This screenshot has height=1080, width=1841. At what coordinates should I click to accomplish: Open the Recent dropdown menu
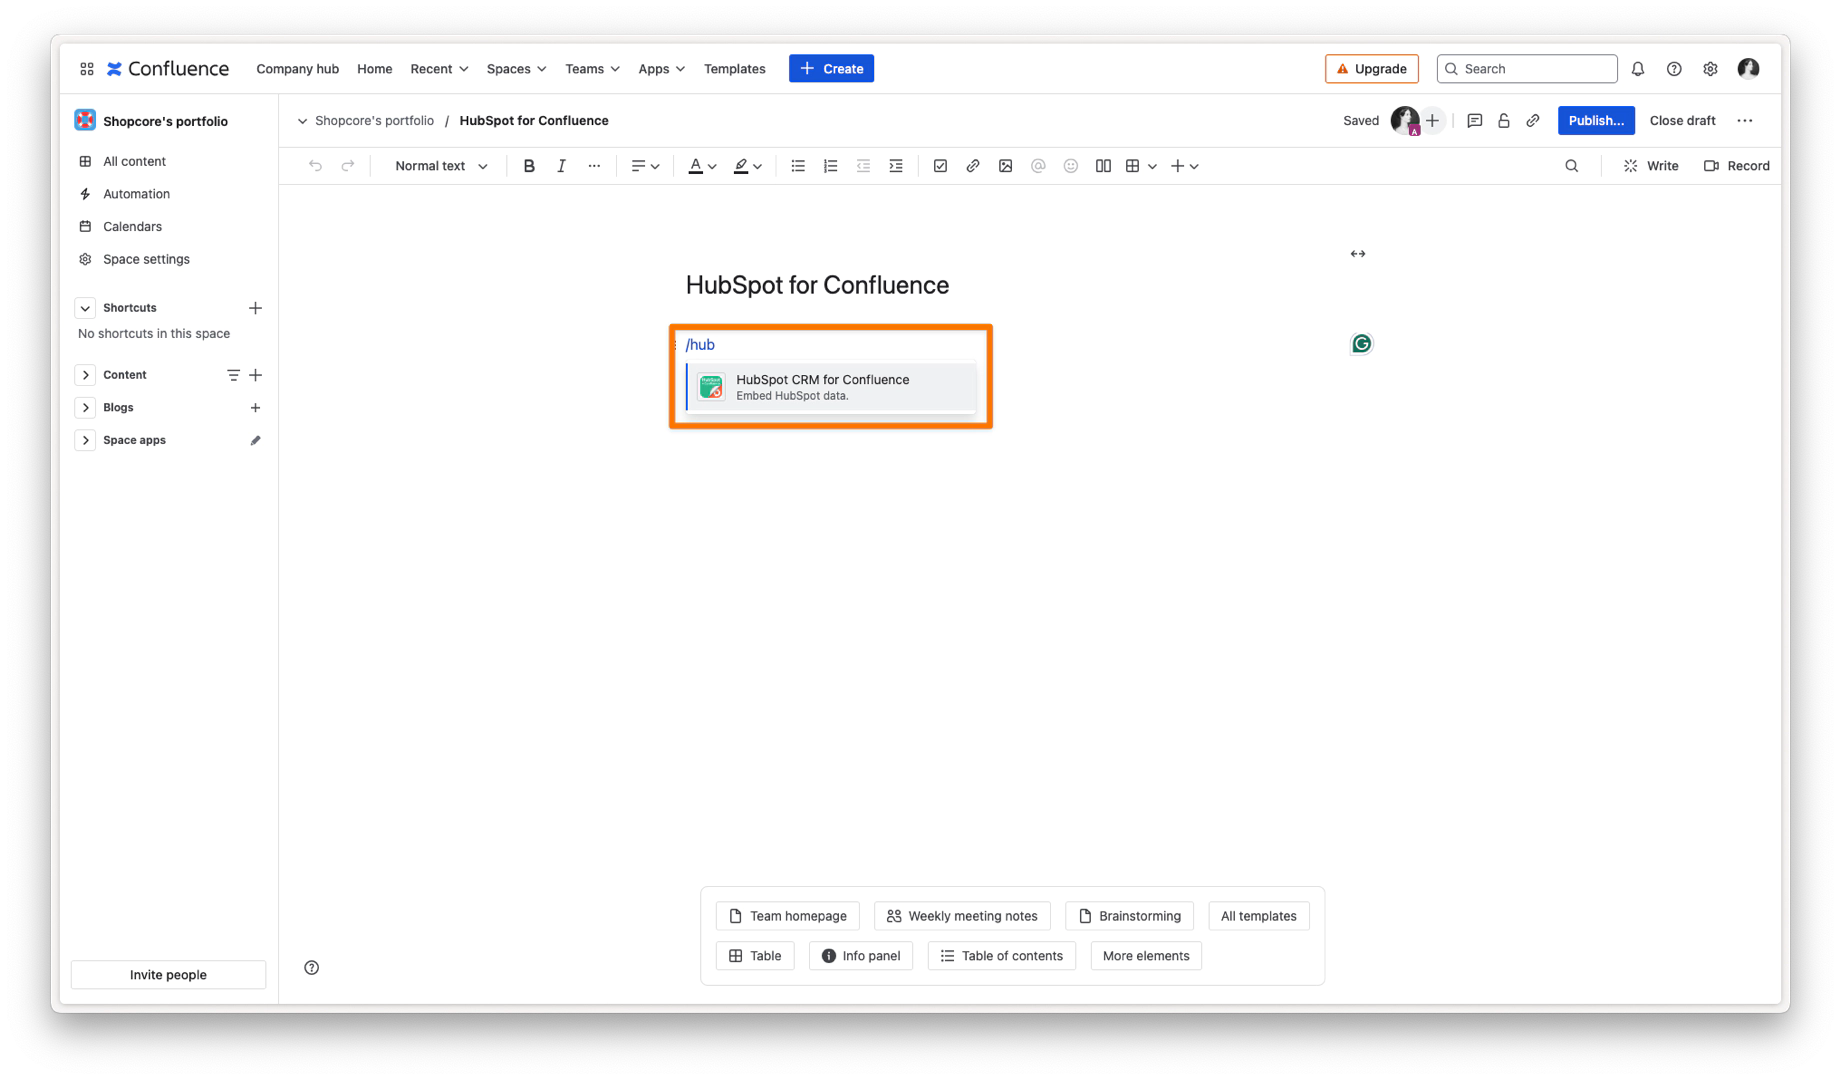(439, 69)
